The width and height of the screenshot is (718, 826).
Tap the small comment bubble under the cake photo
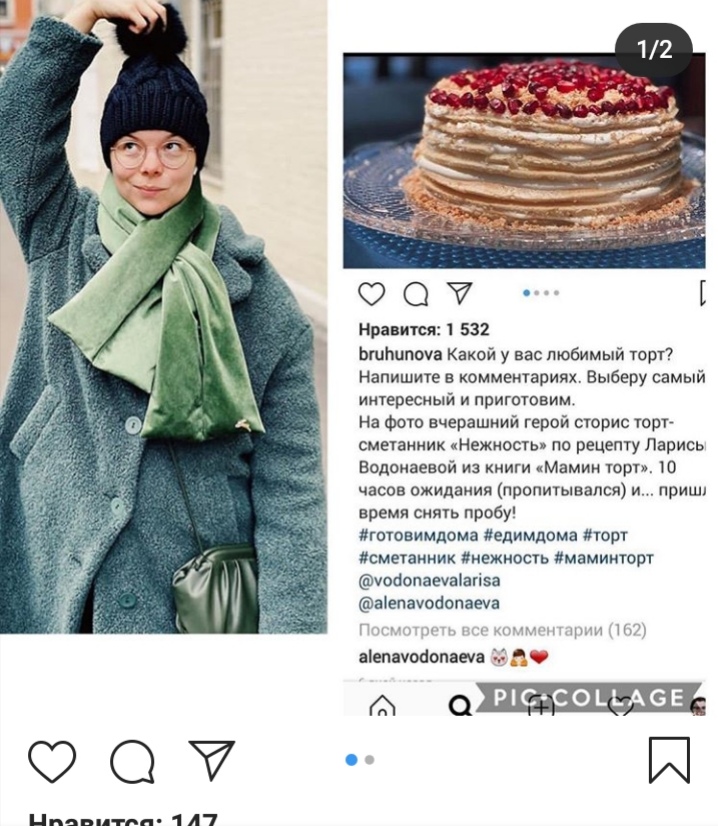click(x=416, y=294)
